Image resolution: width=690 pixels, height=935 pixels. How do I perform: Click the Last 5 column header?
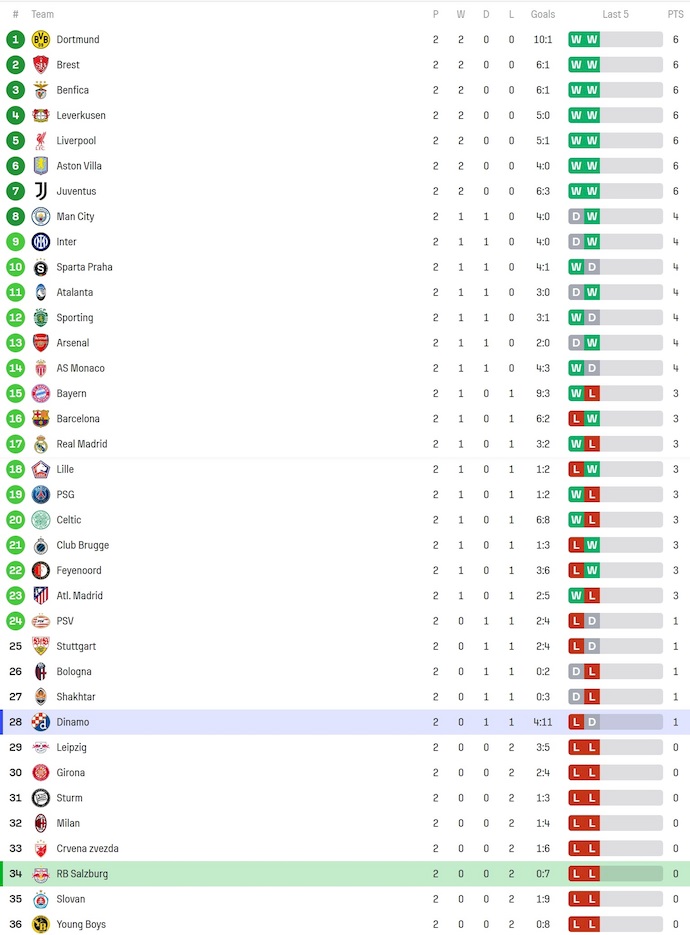tap(615, 14)
